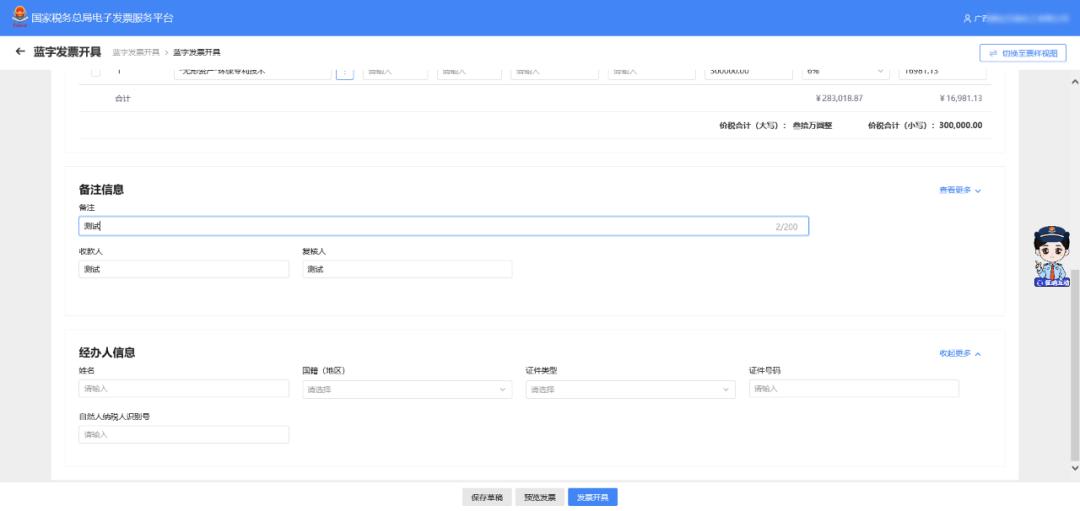Screen dimensions: 1080x511
Task: Click 切换至票样视图 button
Action: pos(1022,53)
